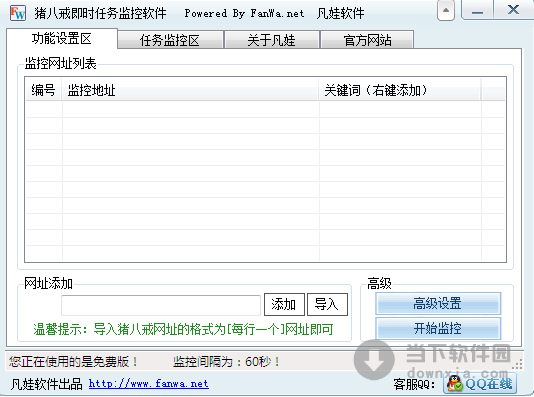This screenshot has height=397, width=534.
Task: Click the 编号 column header
Action: click(44, 90)
